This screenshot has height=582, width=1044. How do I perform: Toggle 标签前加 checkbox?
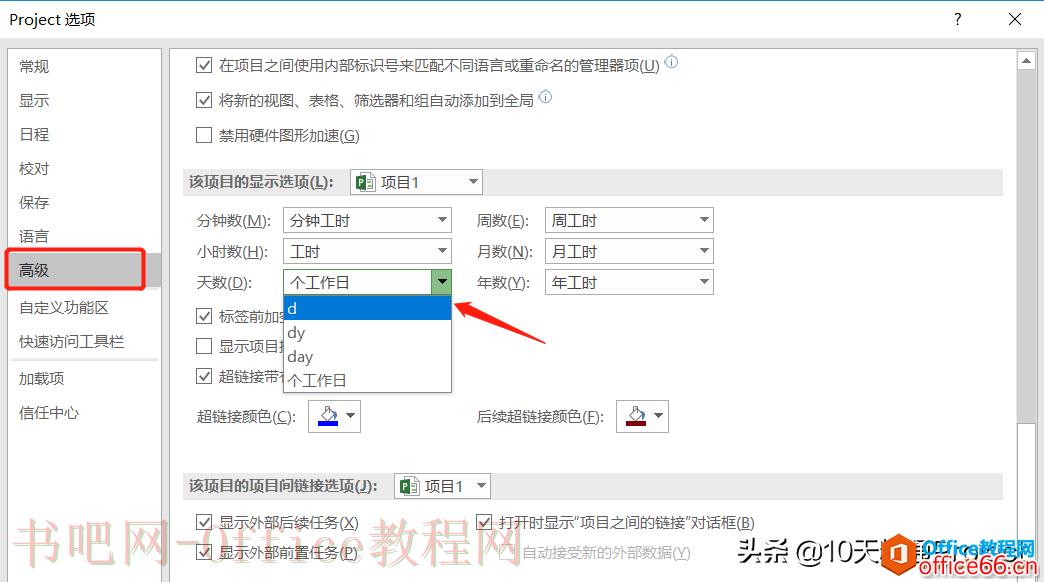[204, 316]
